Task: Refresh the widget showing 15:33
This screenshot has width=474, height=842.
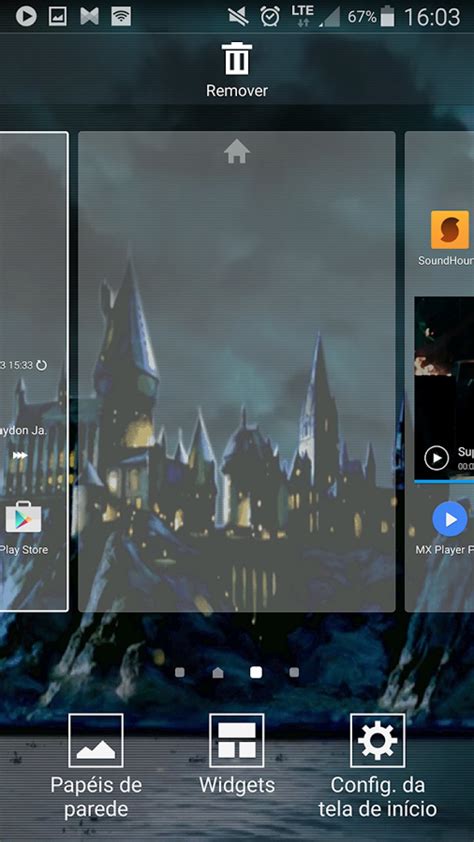Action: click(41, 365)
